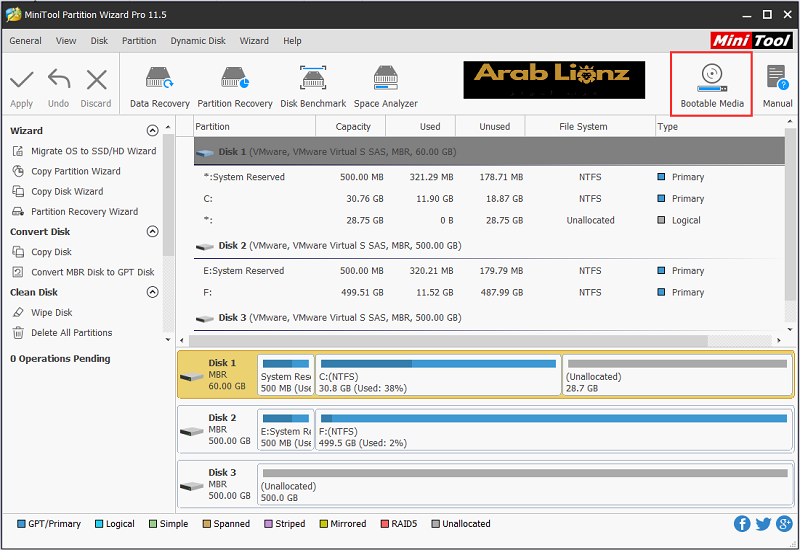
Task: Click sidebar scroll down arrow
Action: coord(168,340)
